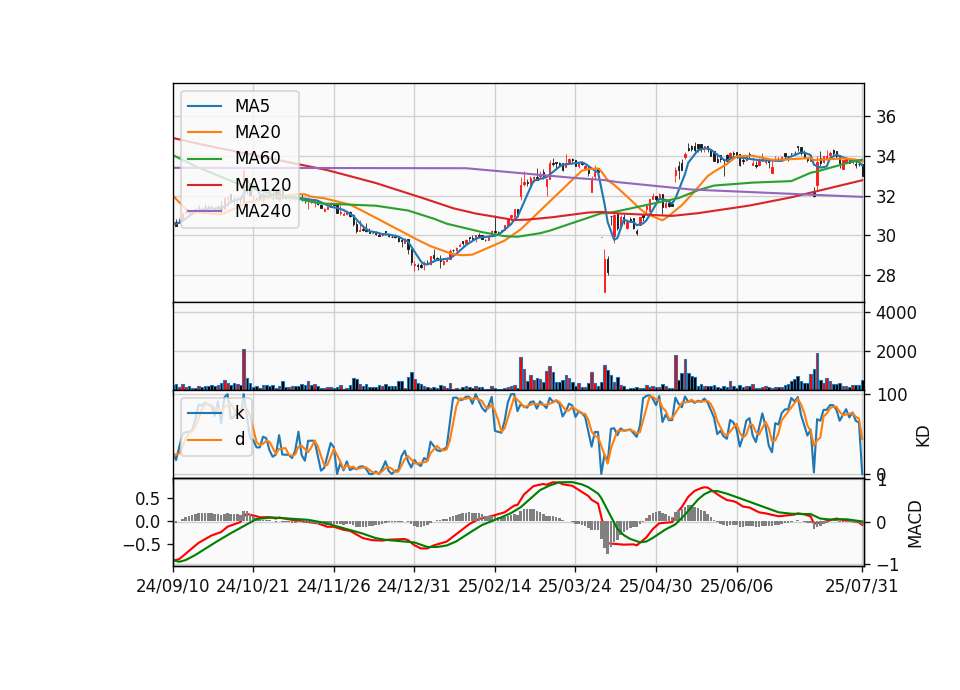Click the volume axis value 2000
The width and height of the screenshot is (960, 690).
[896, 352]
